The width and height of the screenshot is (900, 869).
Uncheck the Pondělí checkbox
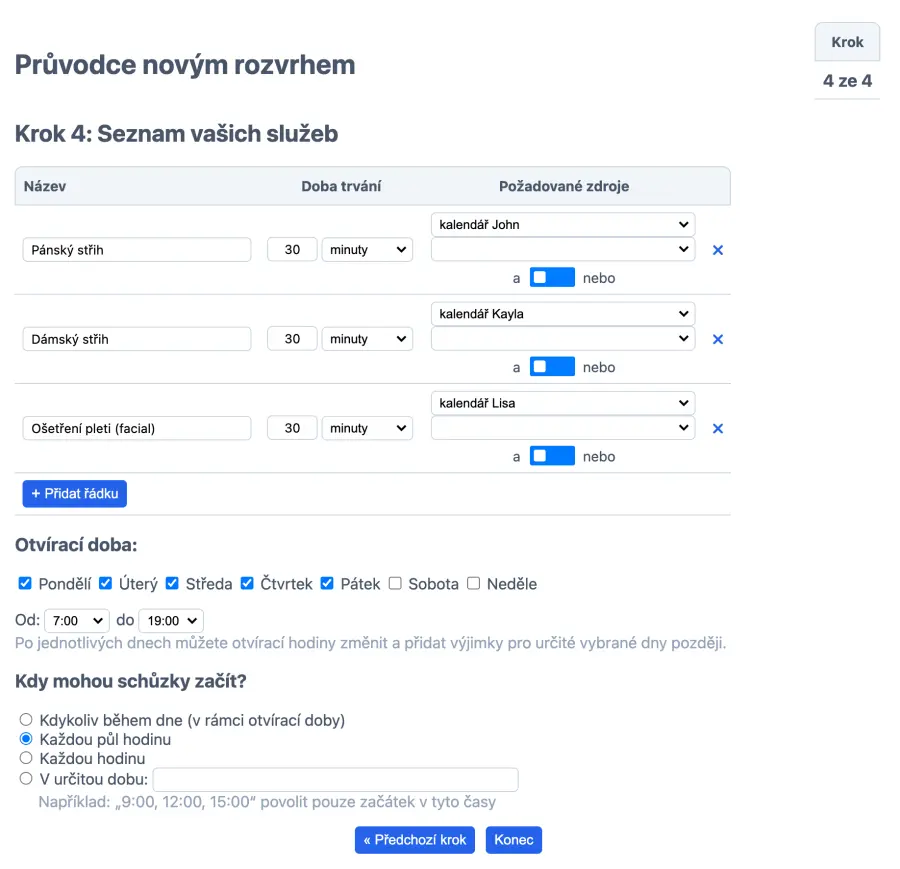26,583
